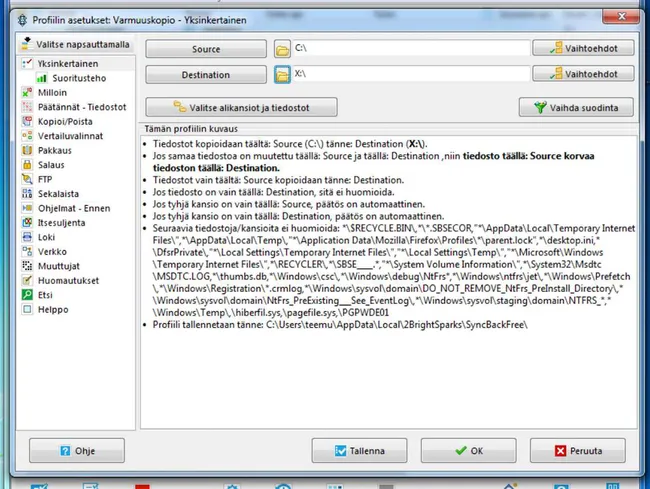Screen dimensions: 650x489
Task: Click the Pakkaus compression icon
Action: [27, 150]
